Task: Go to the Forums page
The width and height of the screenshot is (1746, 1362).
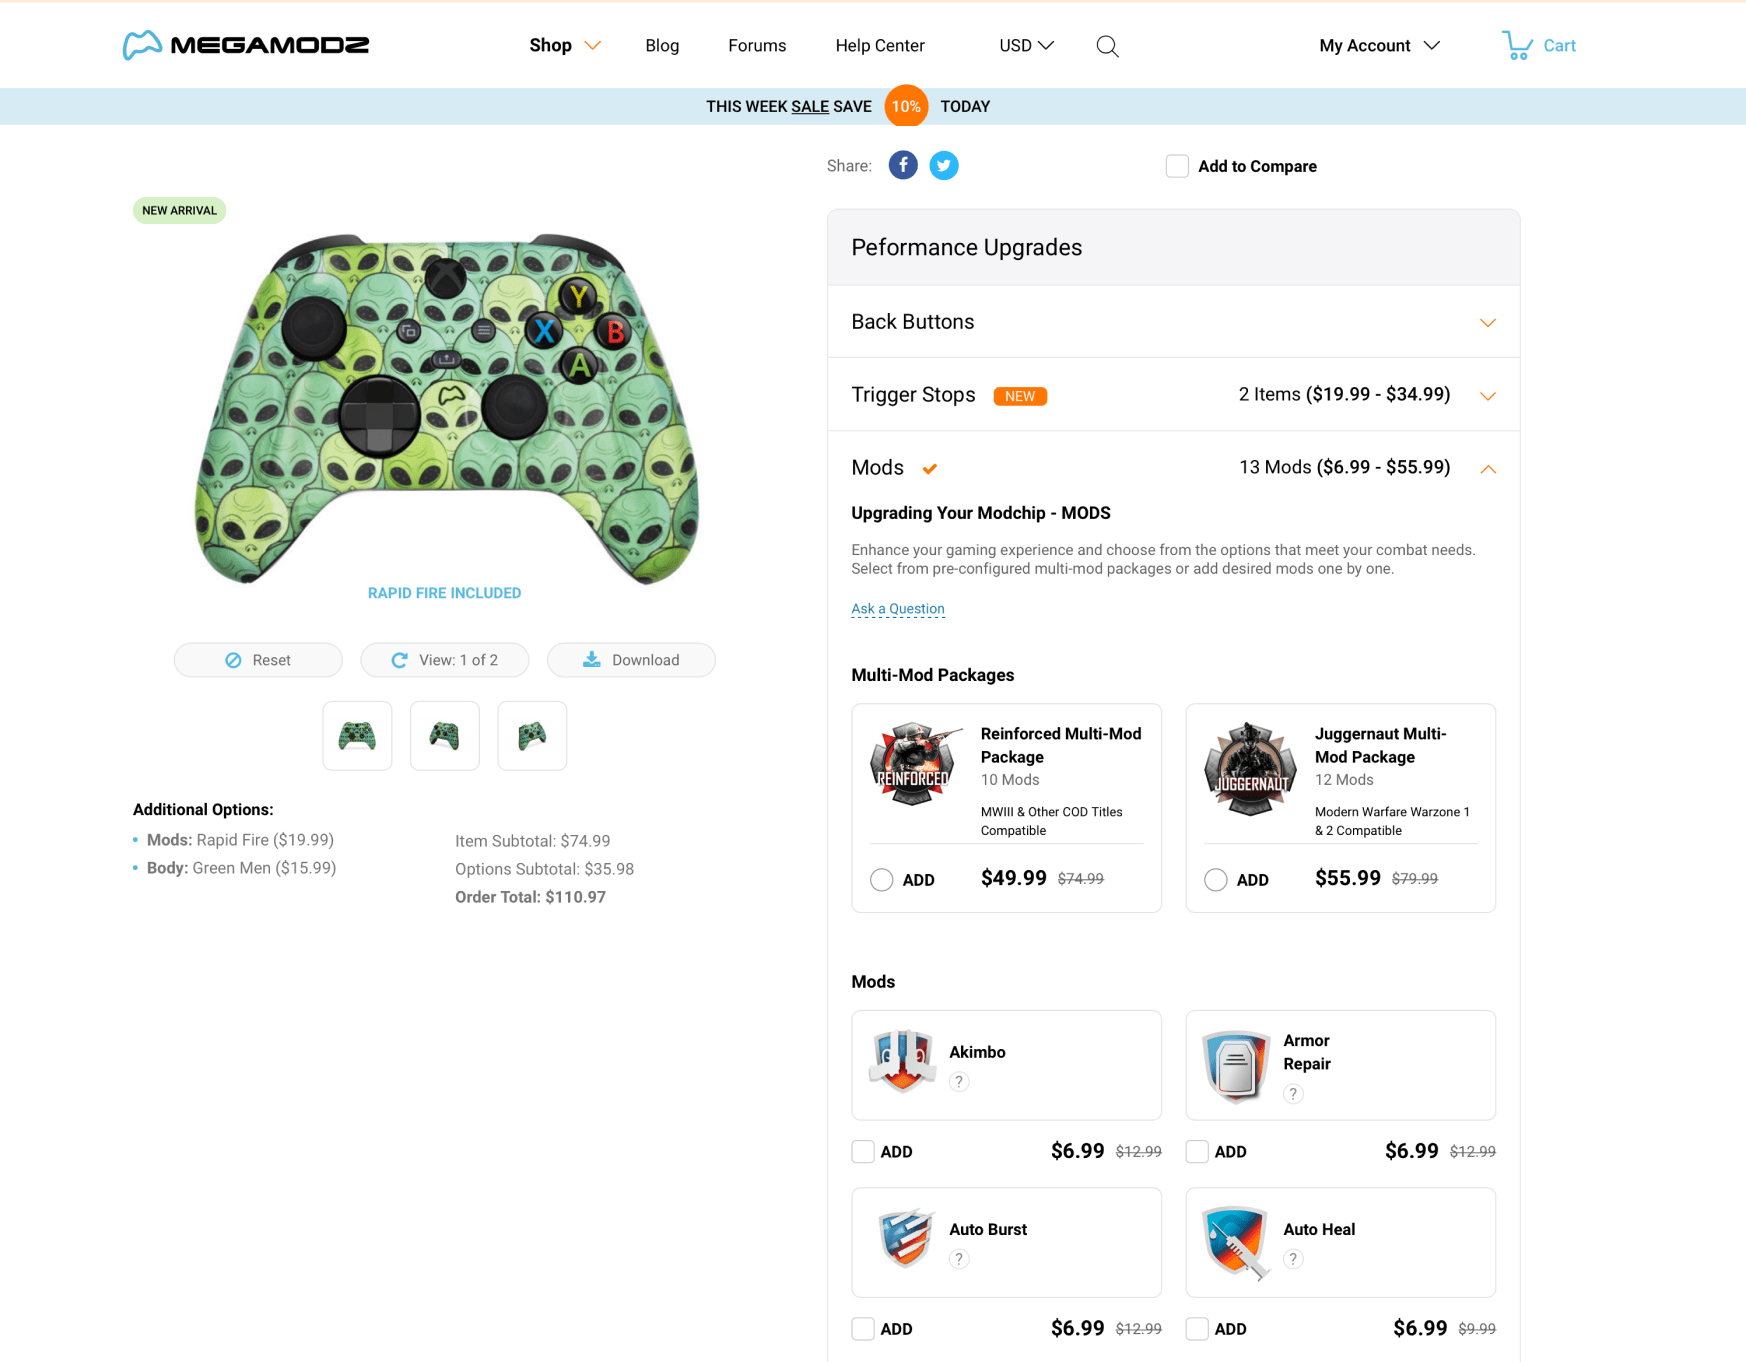Action: tap(757, 46)
